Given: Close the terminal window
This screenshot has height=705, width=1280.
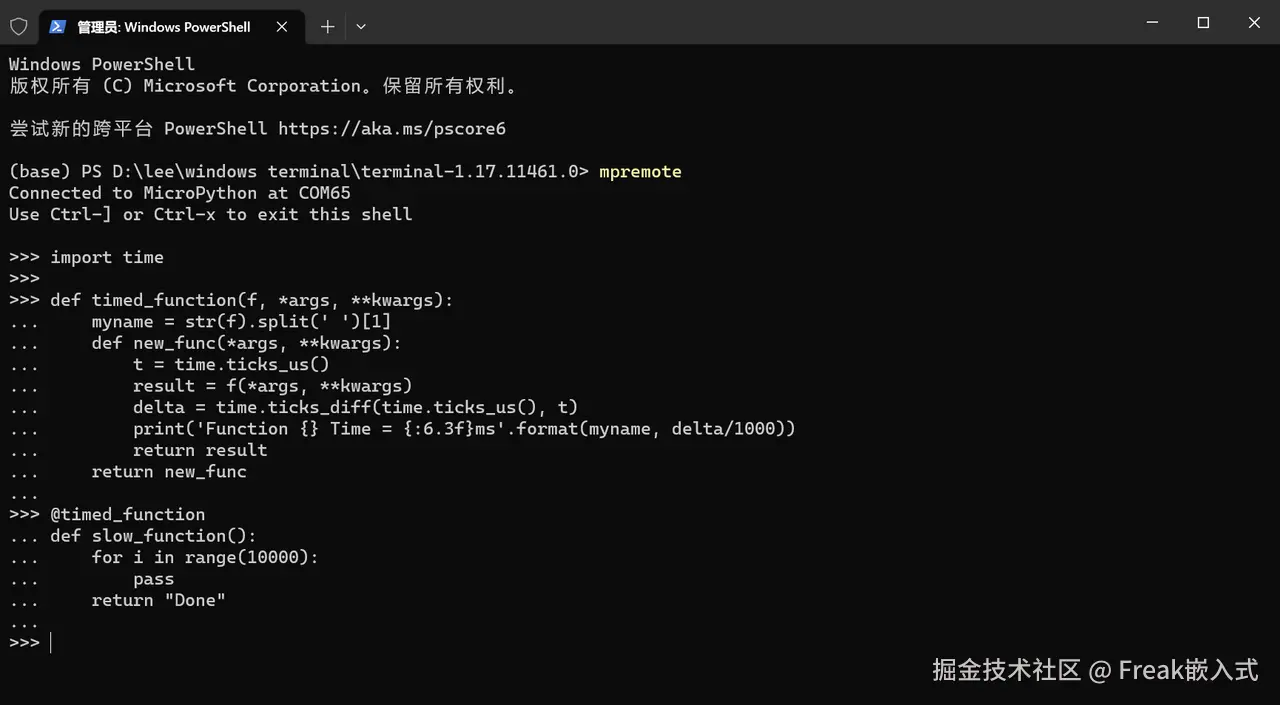Looking at the screenshot, I should coord(1254,23).
